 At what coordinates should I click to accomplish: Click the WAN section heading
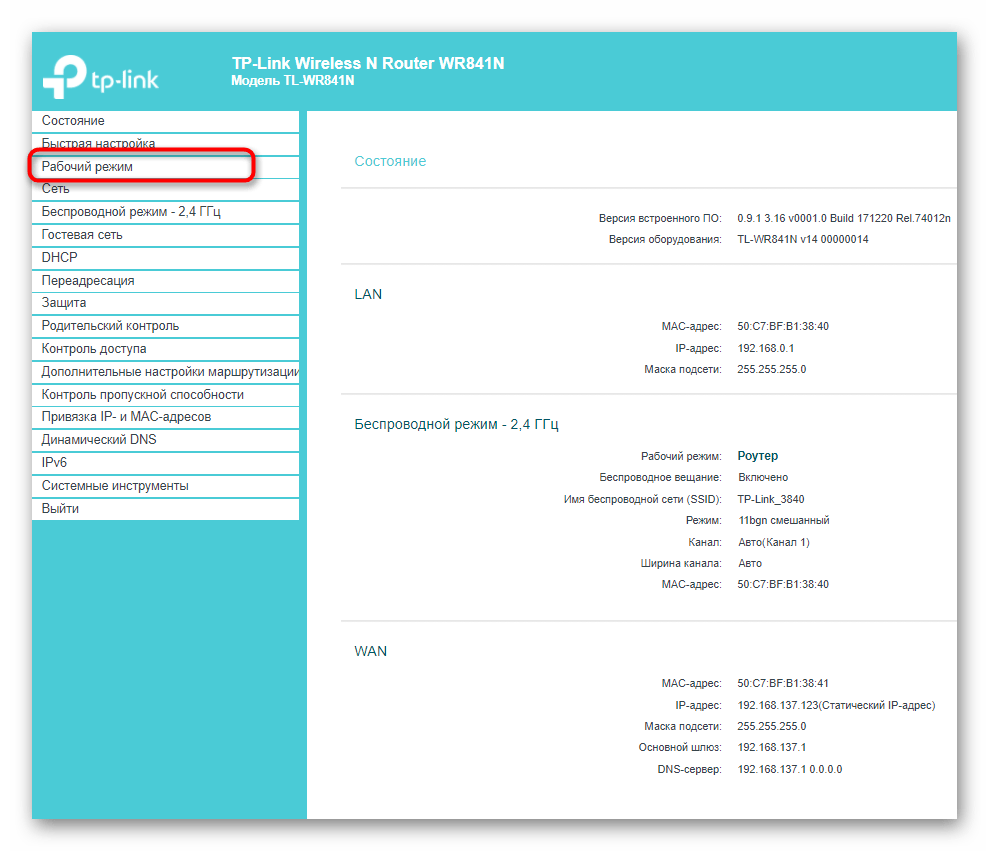[370, 652]
